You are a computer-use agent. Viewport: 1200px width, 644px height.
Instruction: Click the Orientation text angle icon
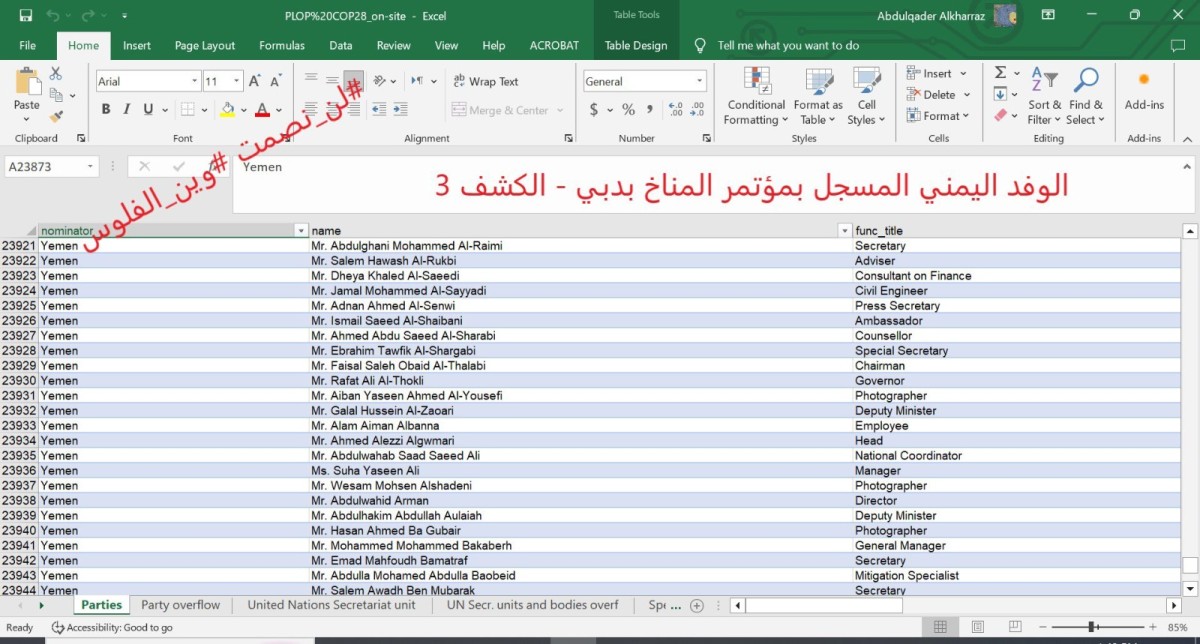380,80
